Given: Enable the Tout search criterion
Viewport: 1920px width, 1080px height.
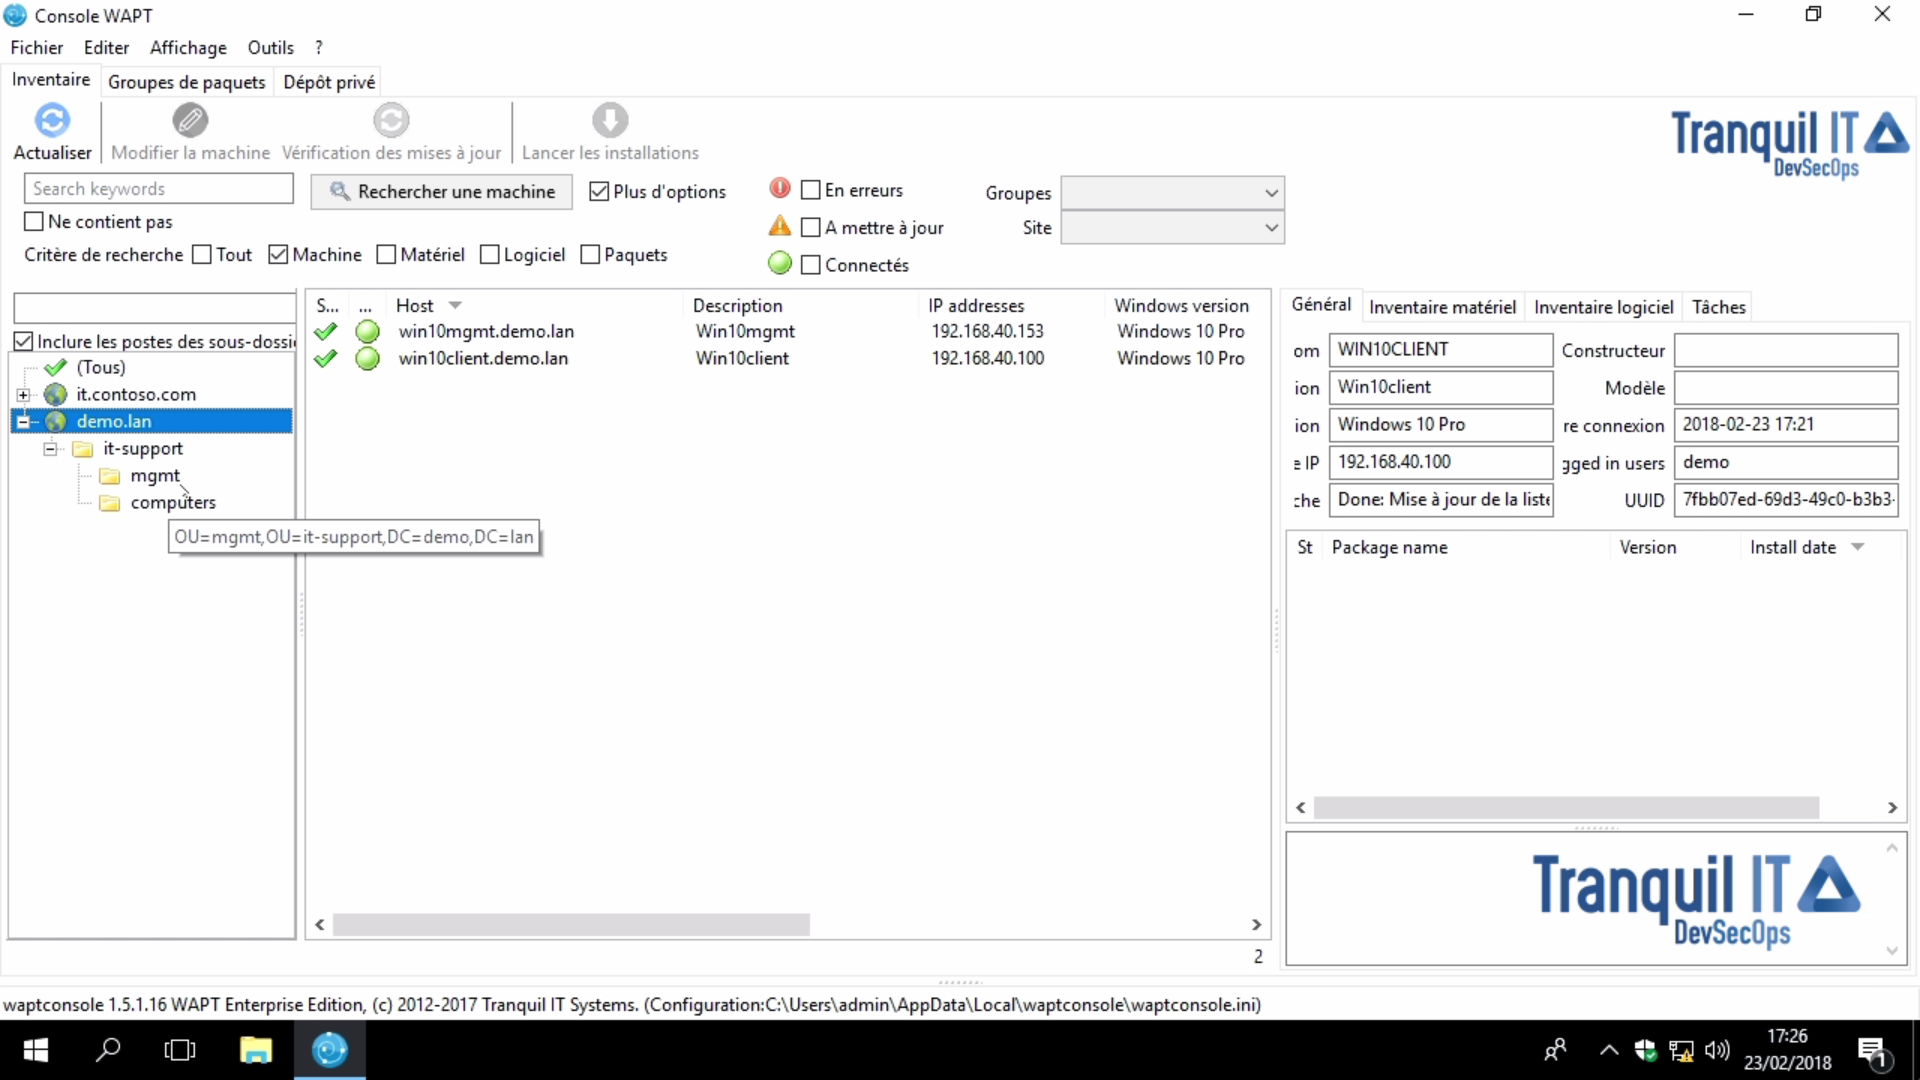Looking at the screenshot, I should click(202, 254).
